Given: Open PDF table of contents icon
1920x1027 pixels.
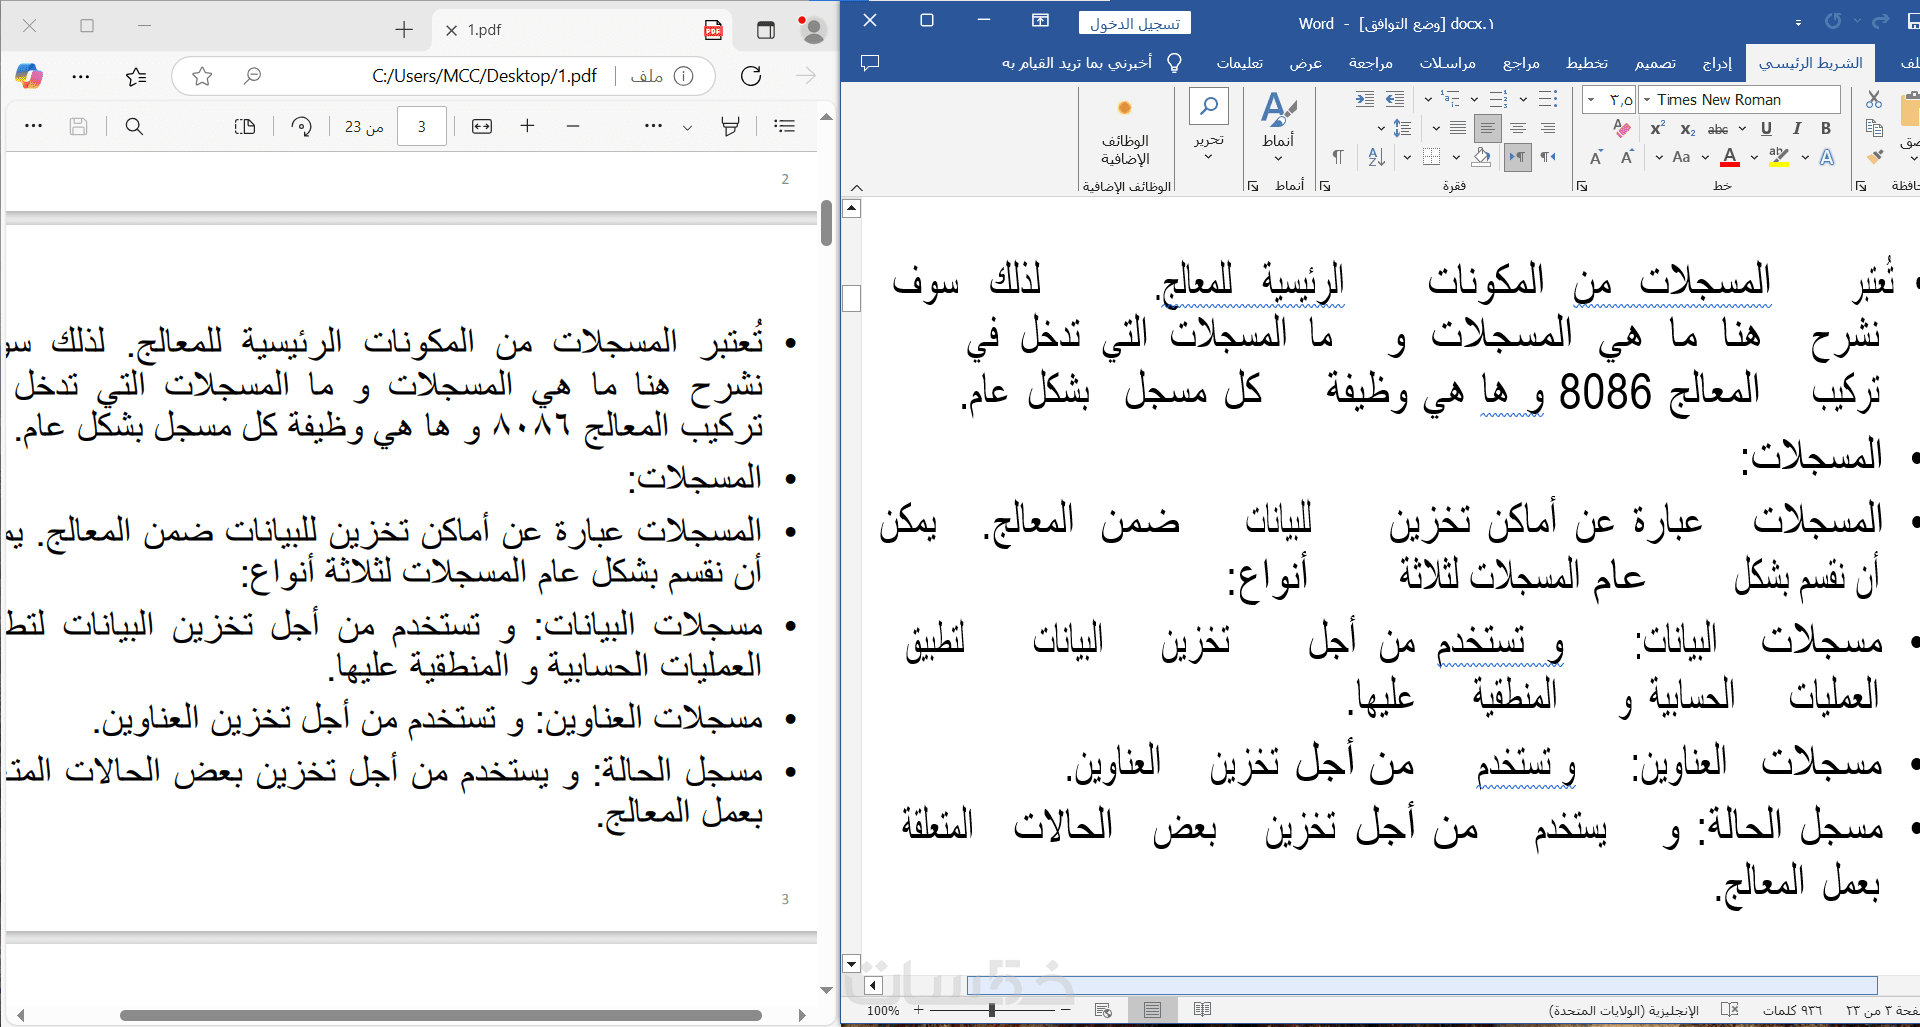Looking at the screenshot, I should 785,126.
